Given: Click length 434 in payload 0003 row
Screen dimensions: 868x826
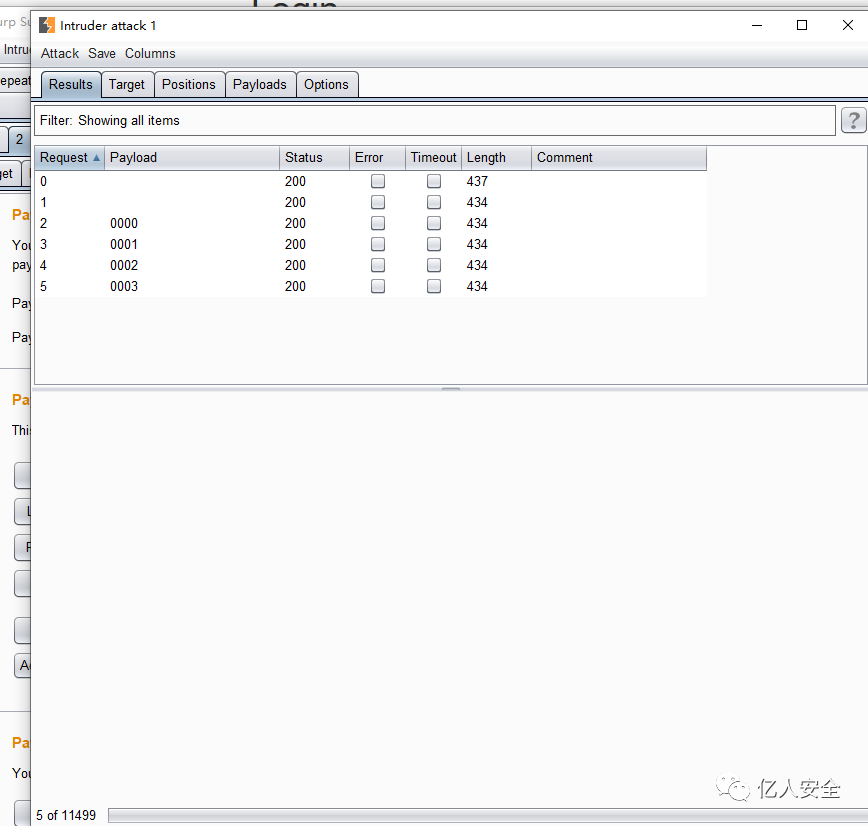Looking at the screenshot, I should pyautogui.click(x=477, y=286).
